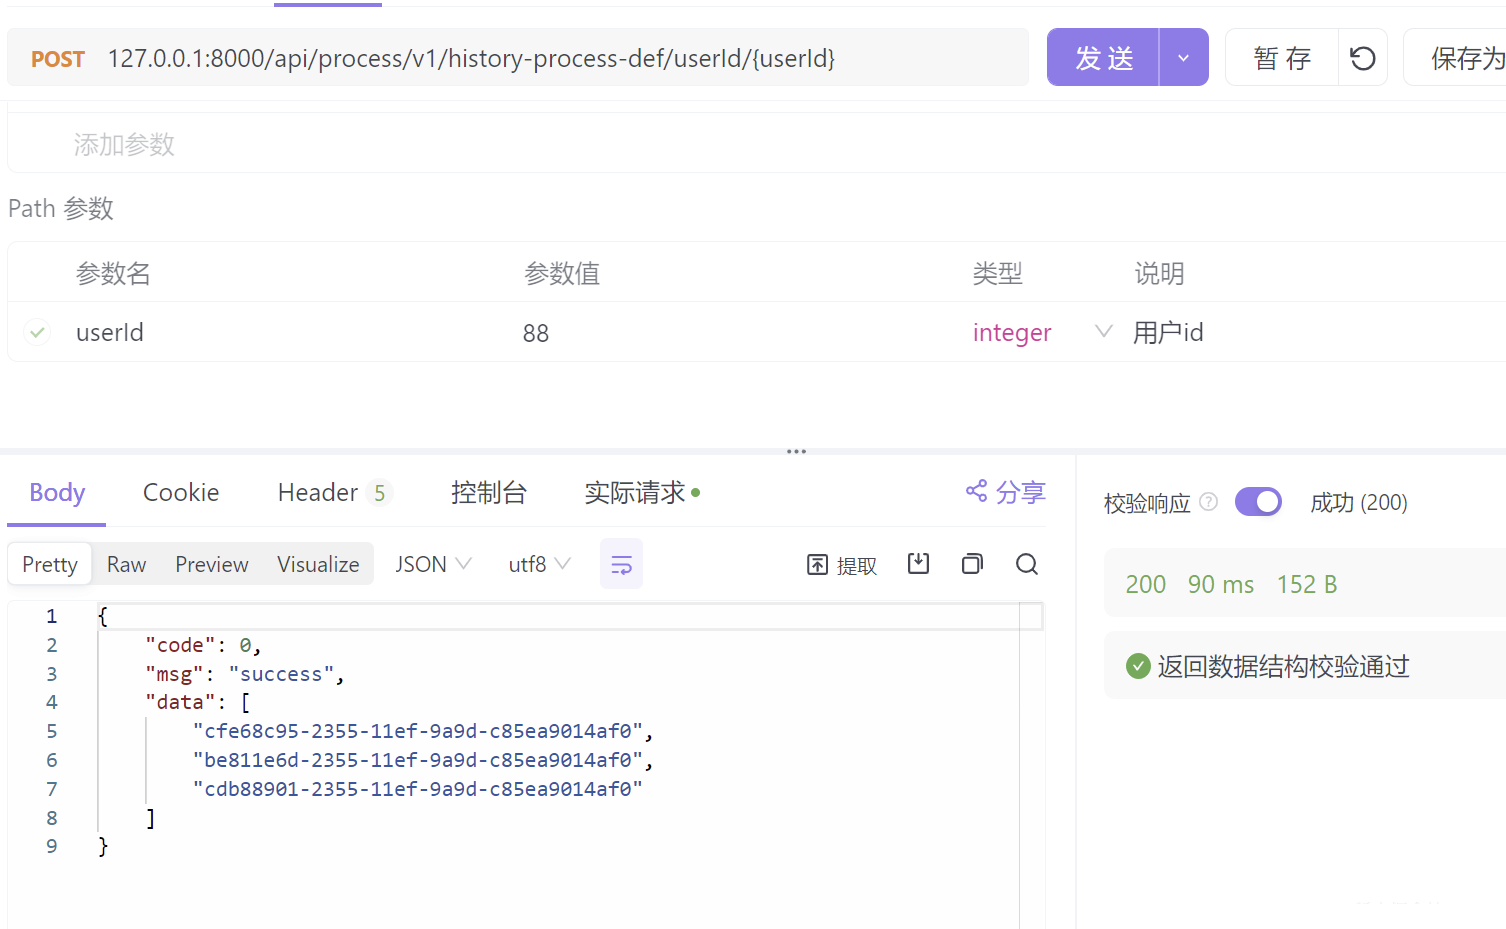Select the POST request method selector
1506x929 pixels.
(x=58, y=59)
